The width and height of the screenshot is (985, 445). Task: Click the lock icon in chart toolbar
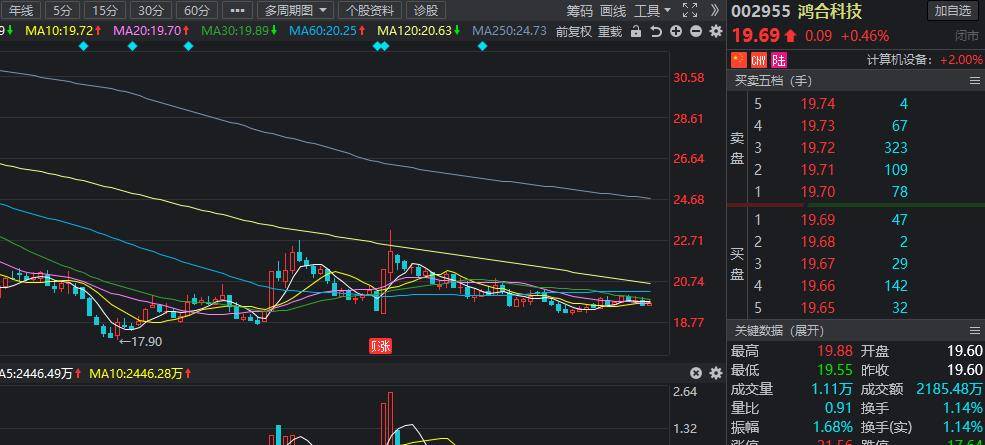click(636, 31)
